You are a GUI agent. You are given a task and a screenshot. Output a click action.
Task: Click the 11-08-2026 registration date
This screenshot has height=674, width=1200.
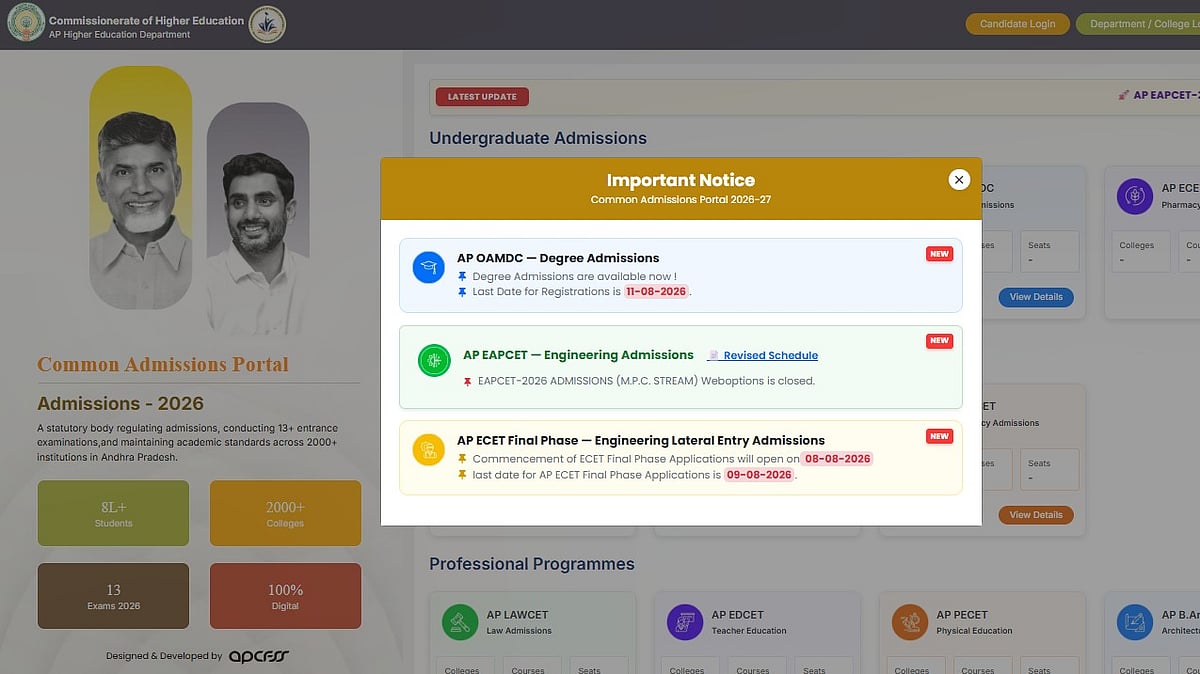pyautogui.click(x=656, y=292)
